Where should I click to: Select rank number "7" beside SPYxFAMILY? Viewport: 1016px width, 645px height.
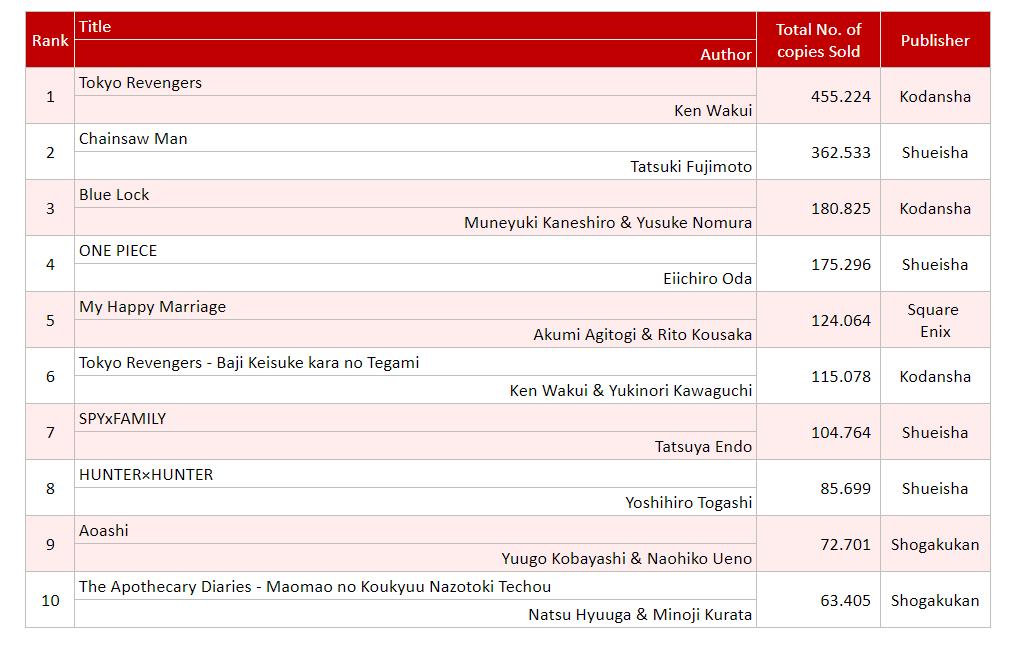click(x=50, y=432)
